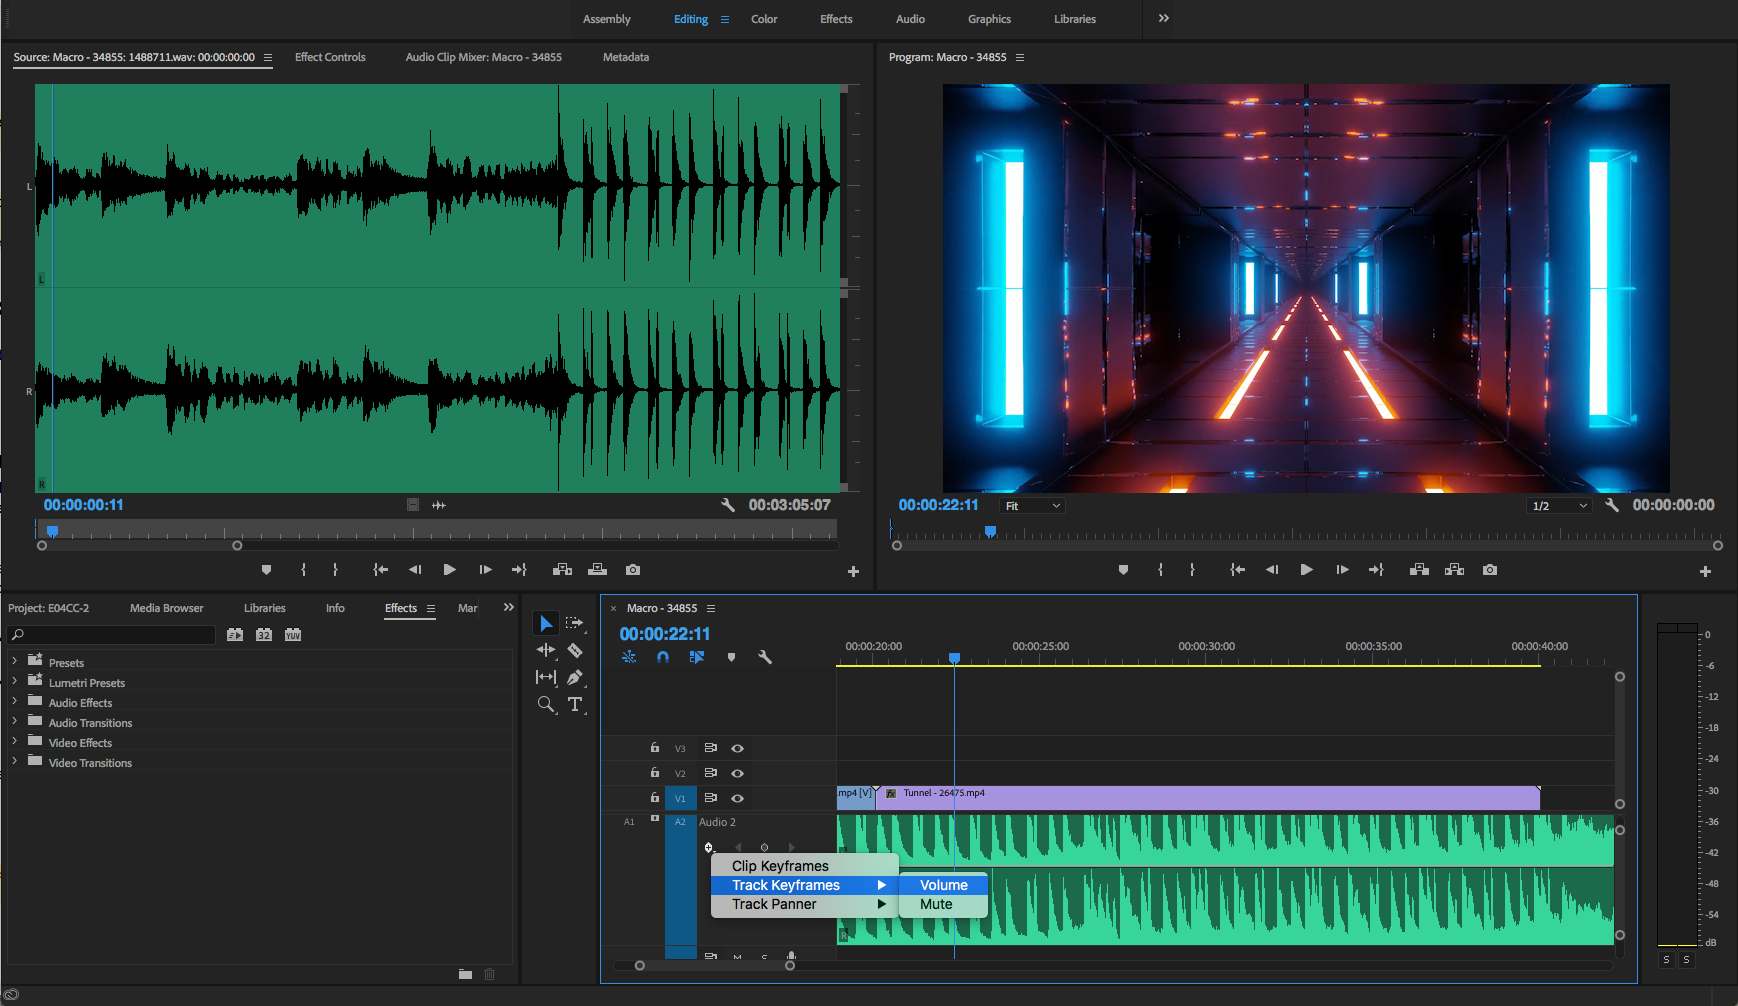Toggle V2 track output eye
The image size is (1738, 1006).
(x=737, y=773)
